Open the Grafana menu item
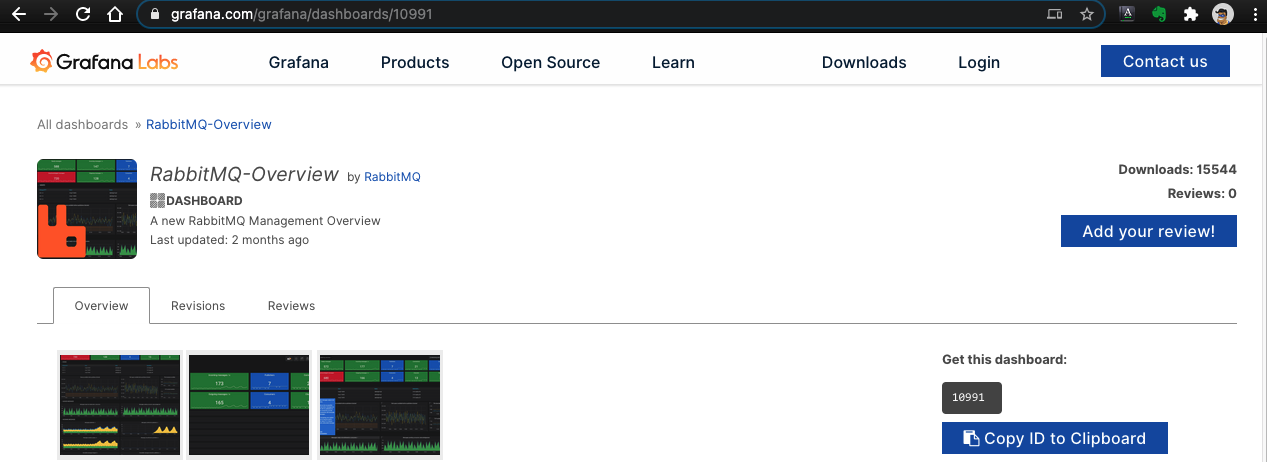The image size is (1267, 462). (299, 62)
